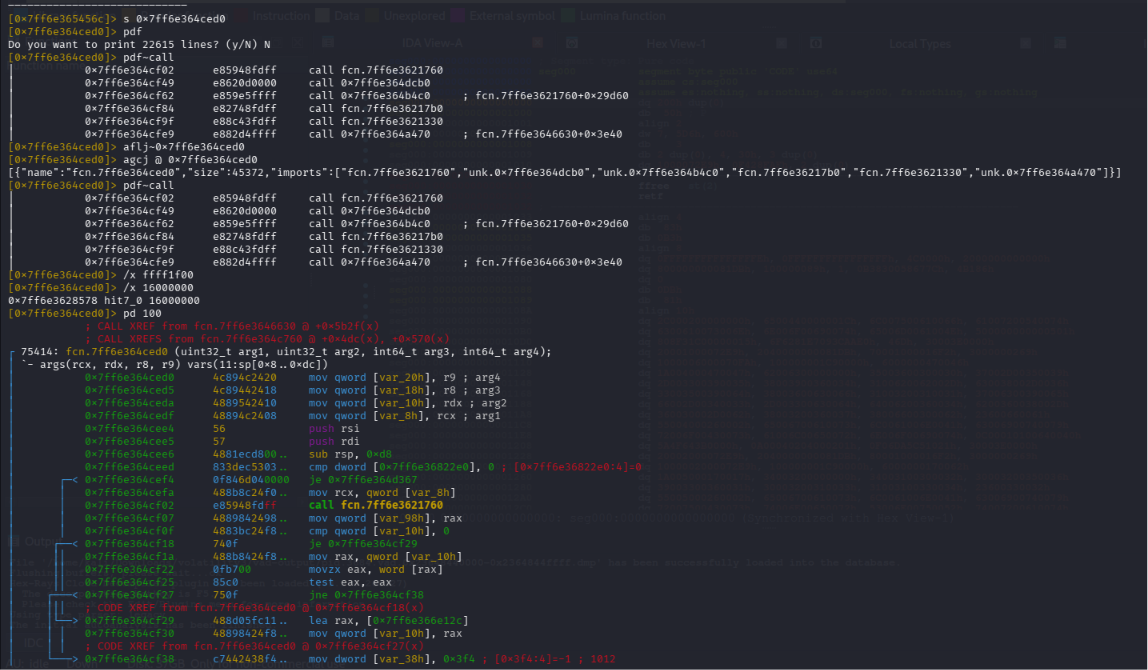1148x670 pixels.
Task: Click the opcode bytes '85c0'
Action: click(x=226, y=583)
